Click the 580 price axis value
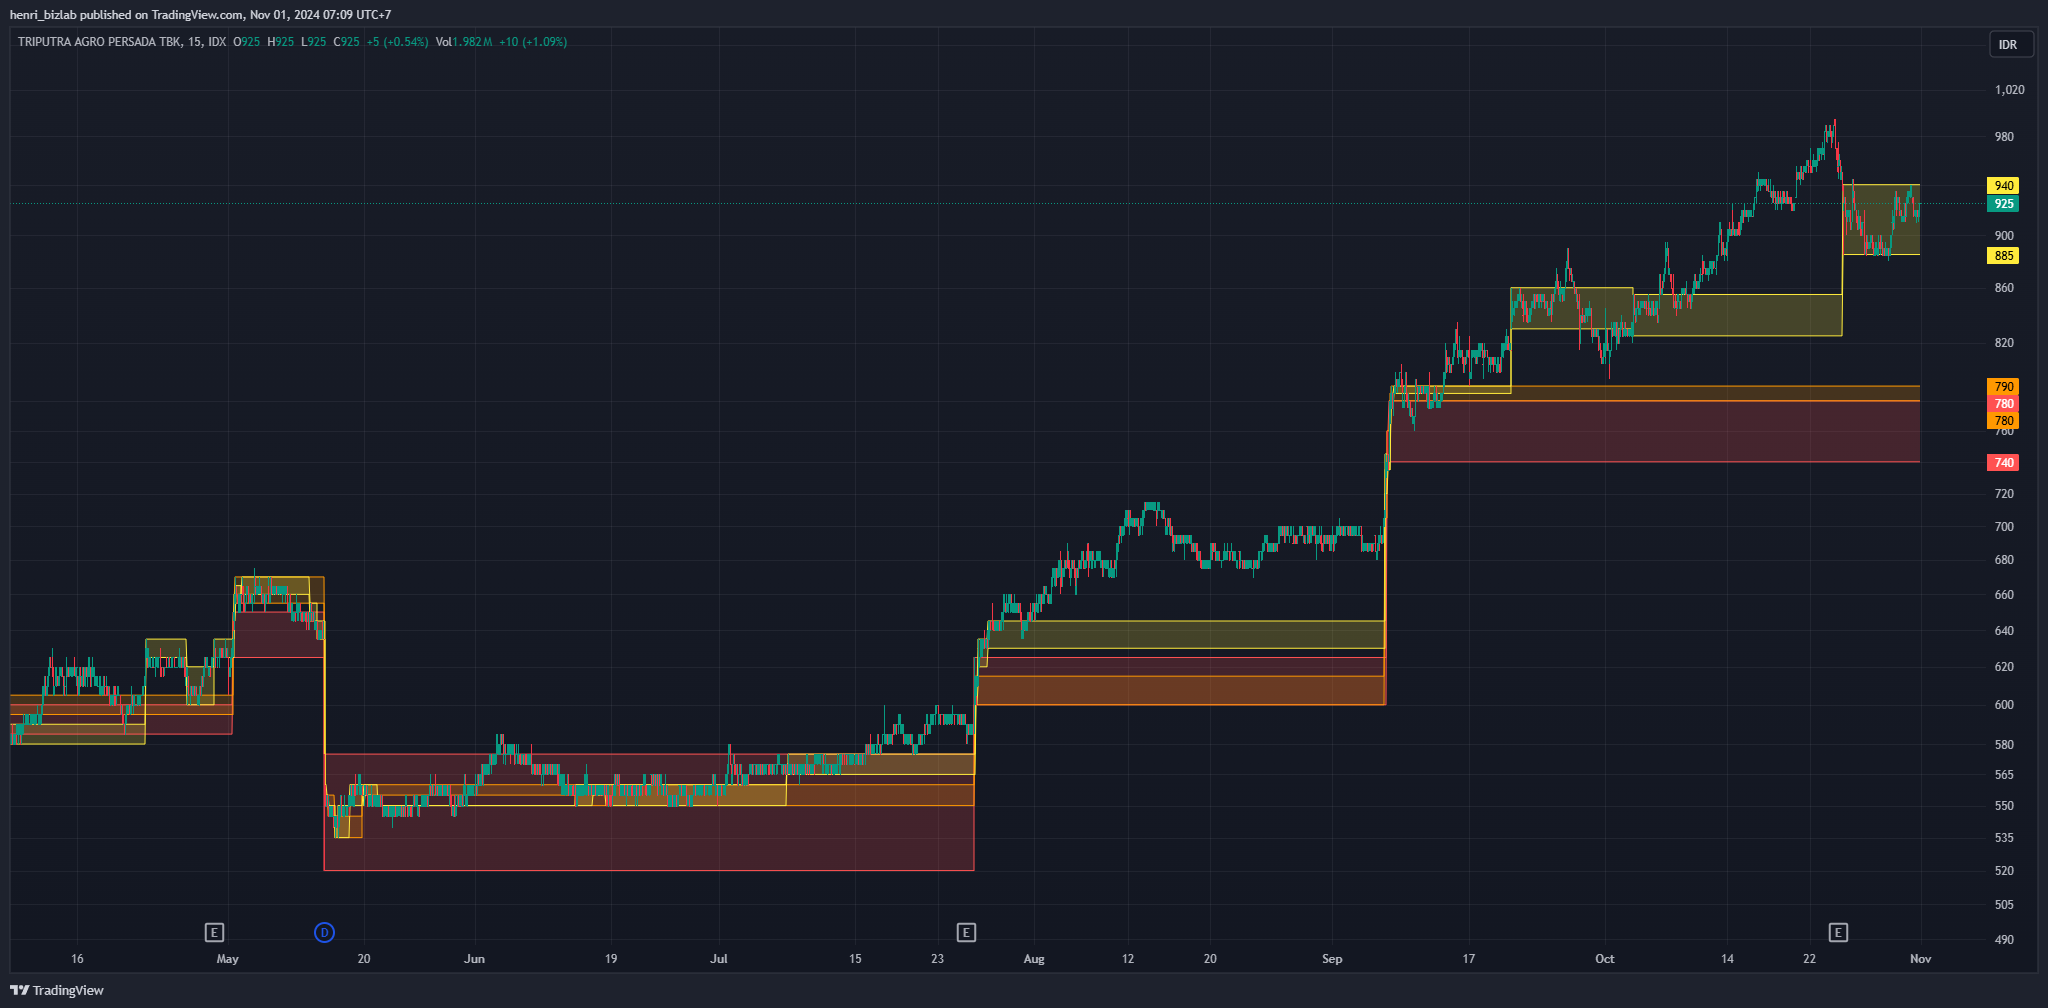 tap(2004, 745)
